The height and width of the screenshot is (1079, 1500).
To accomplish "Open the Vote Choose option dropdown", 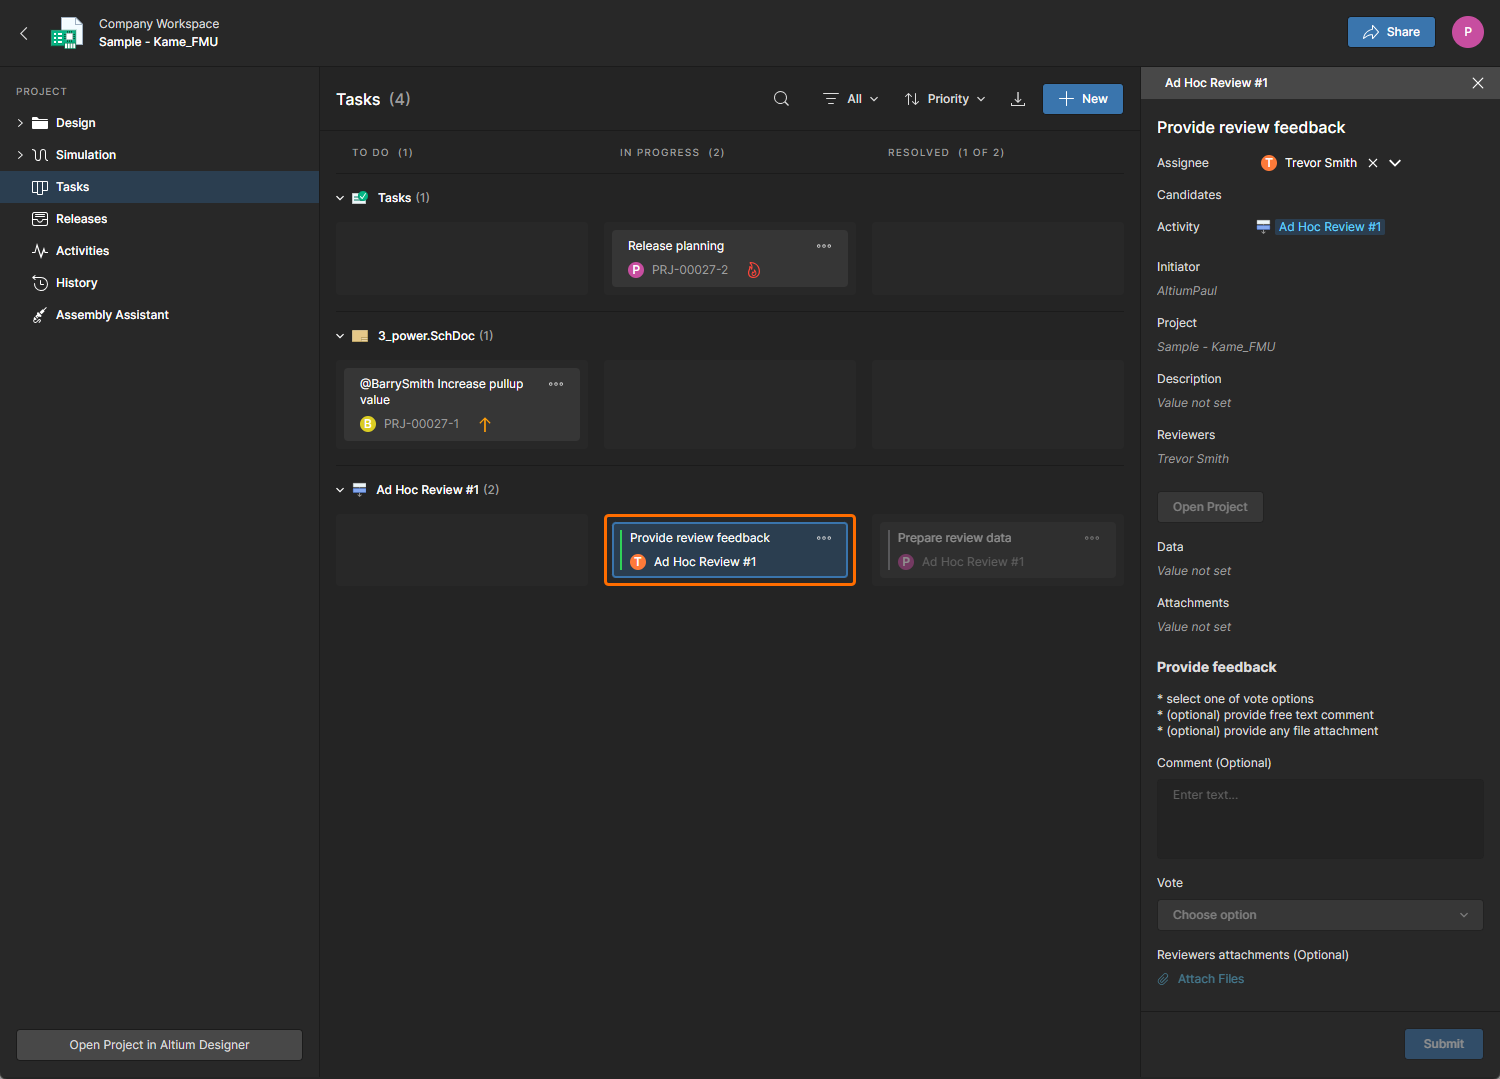I will pos(1320,915).
